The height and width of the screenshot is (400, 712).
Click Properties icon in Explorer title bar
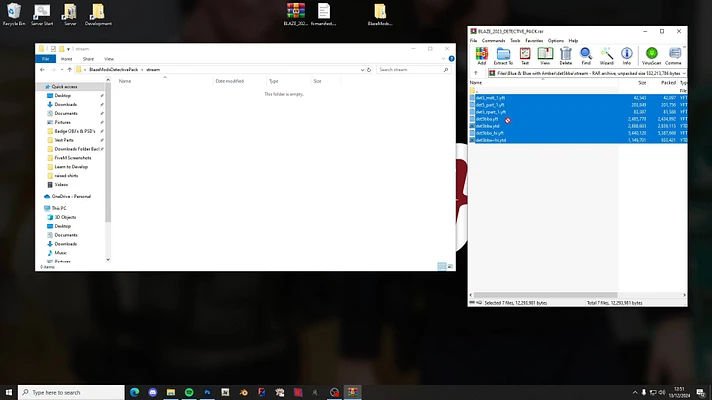click(53, 49)
